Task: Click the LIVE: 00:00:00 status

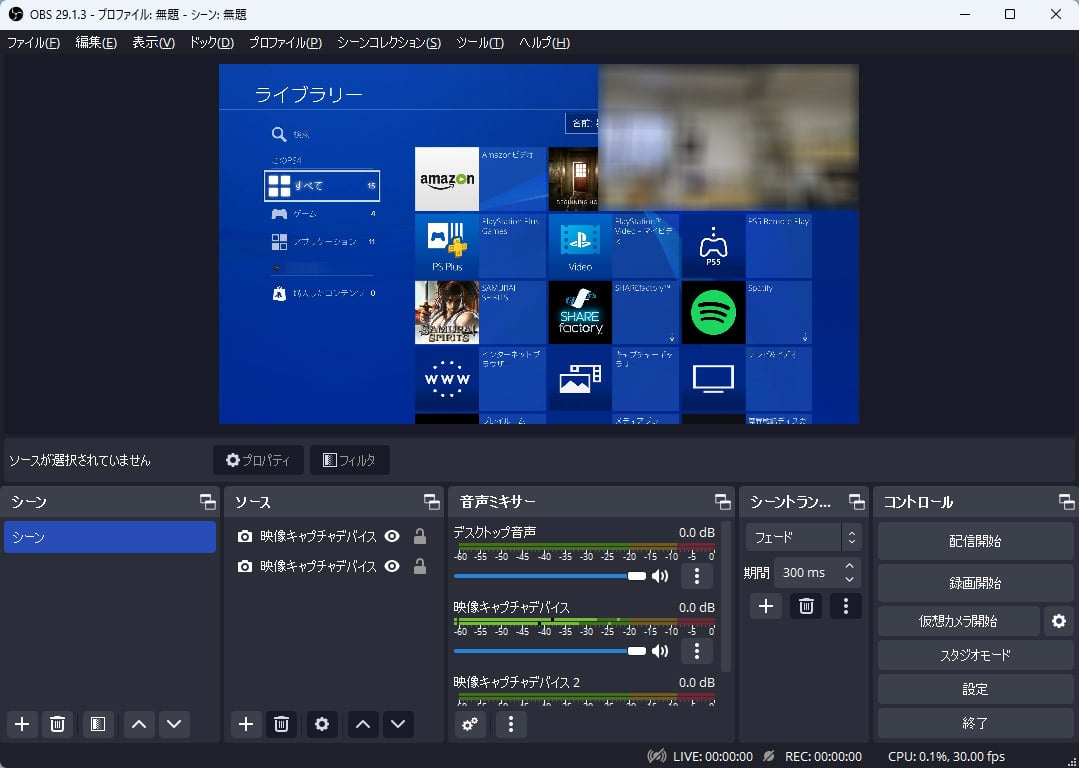Action: [713, 756]
